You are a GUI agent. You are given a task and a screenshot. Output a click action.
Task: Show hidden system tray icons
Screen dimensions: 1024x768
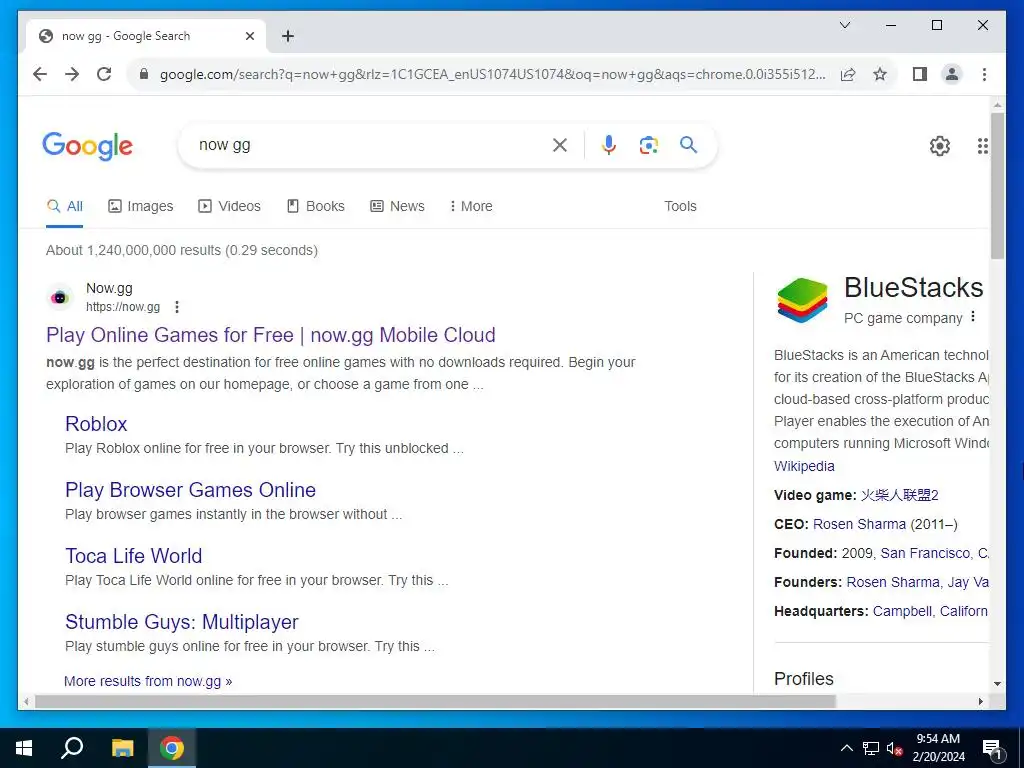coord(846,748)
